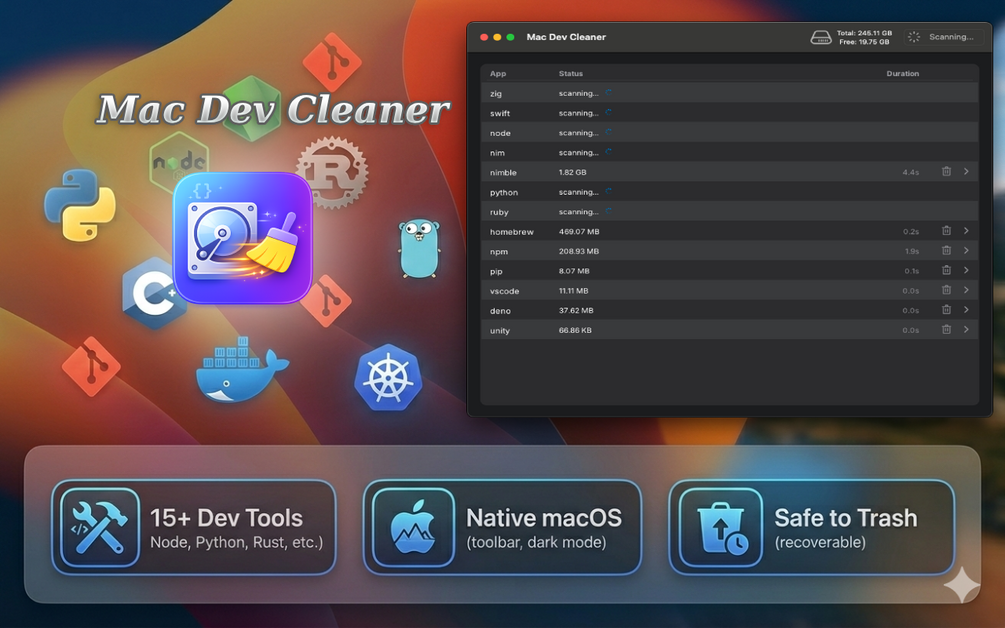
Task: Click the trash icon in the vscode row
Action: (x=946, y=290)
